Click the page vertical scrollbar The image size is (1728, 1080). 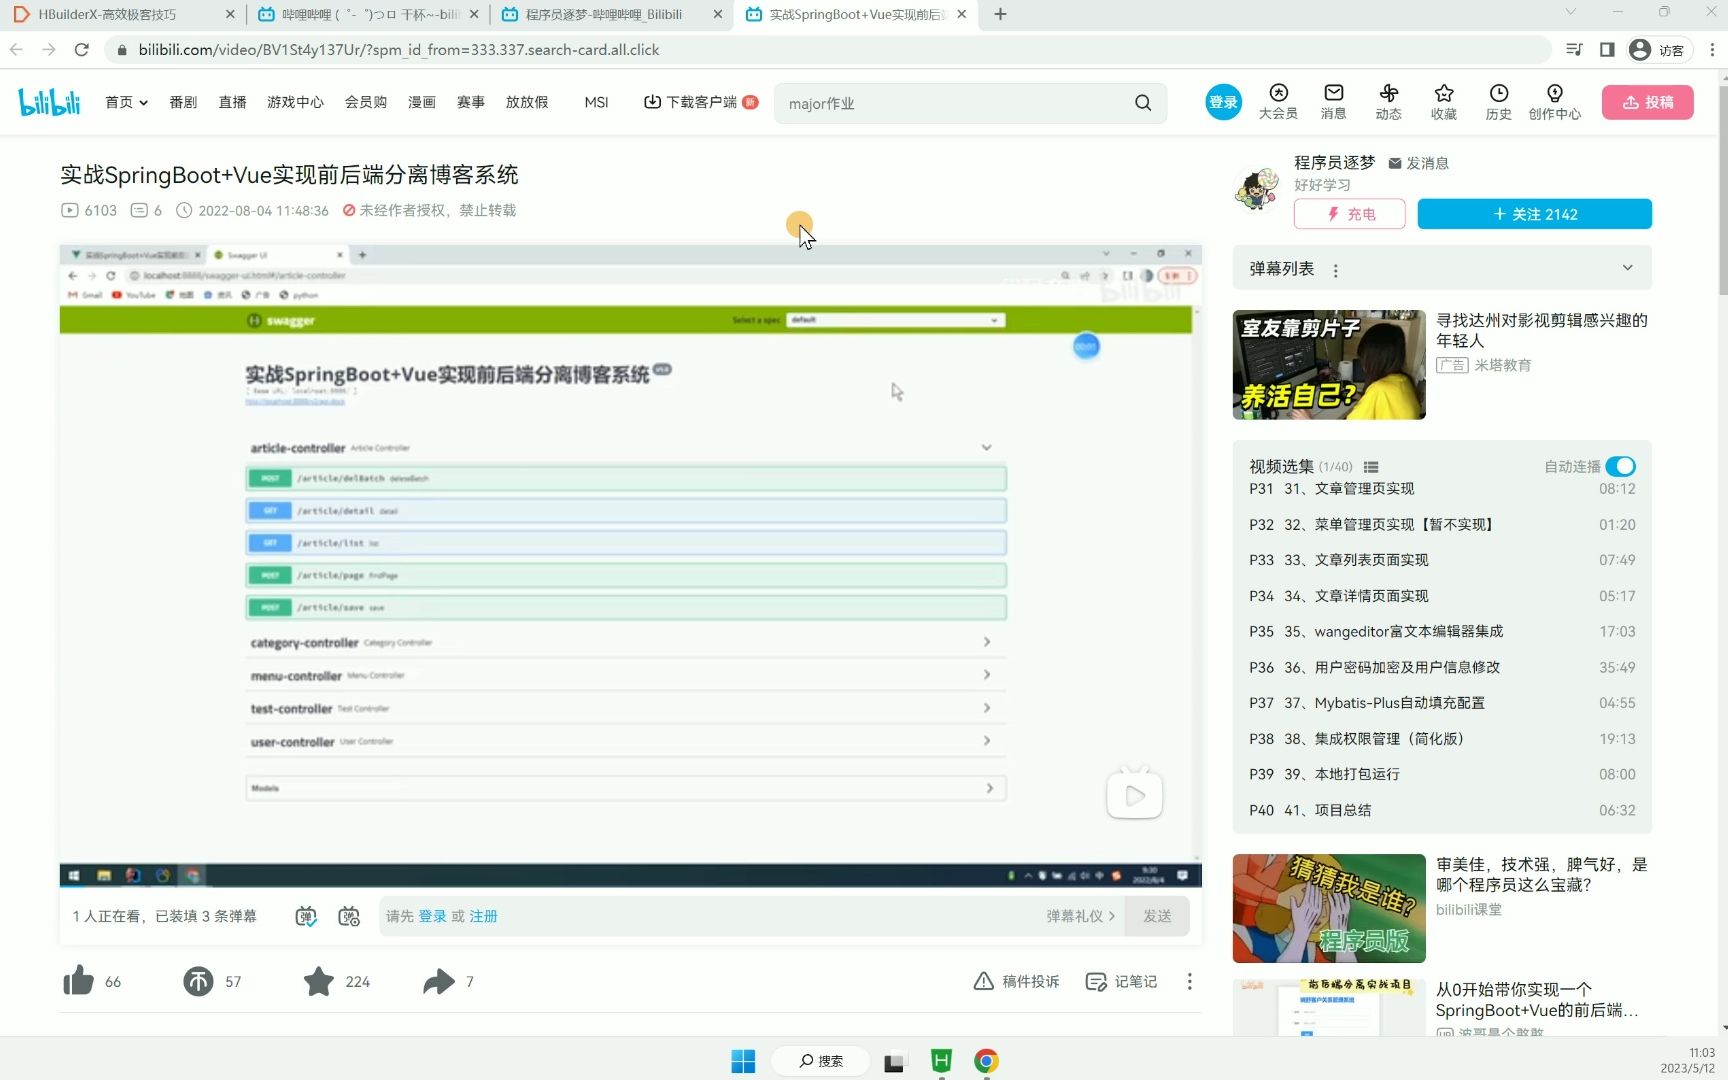coord(1722,190)
